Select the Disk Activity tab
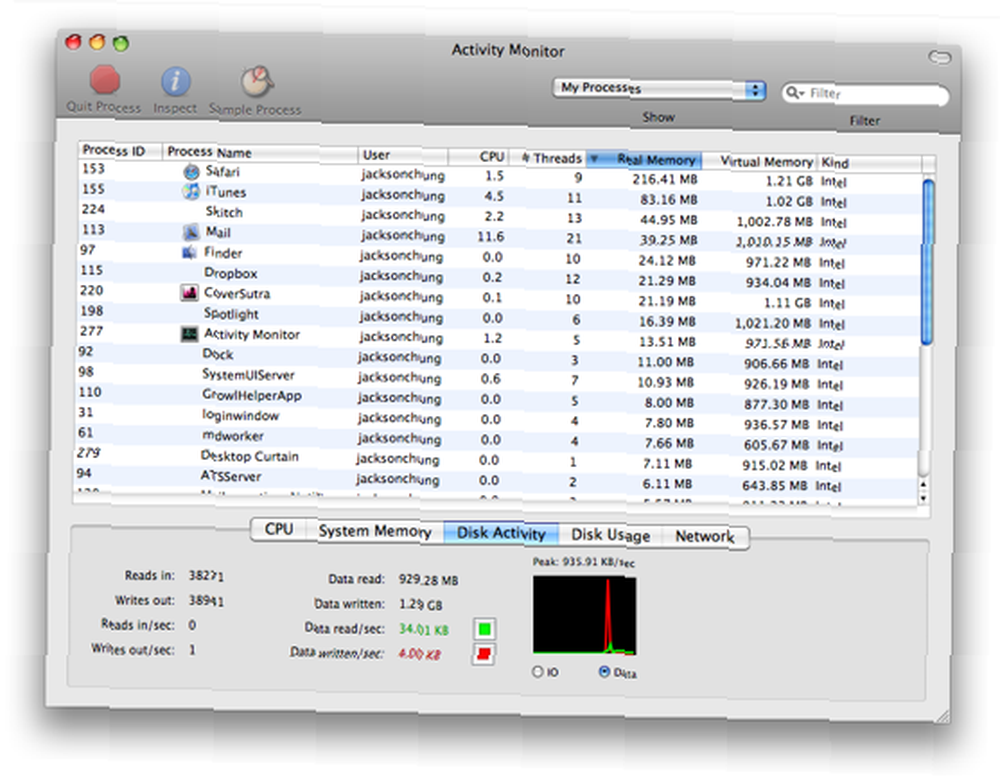 (501, 533)
